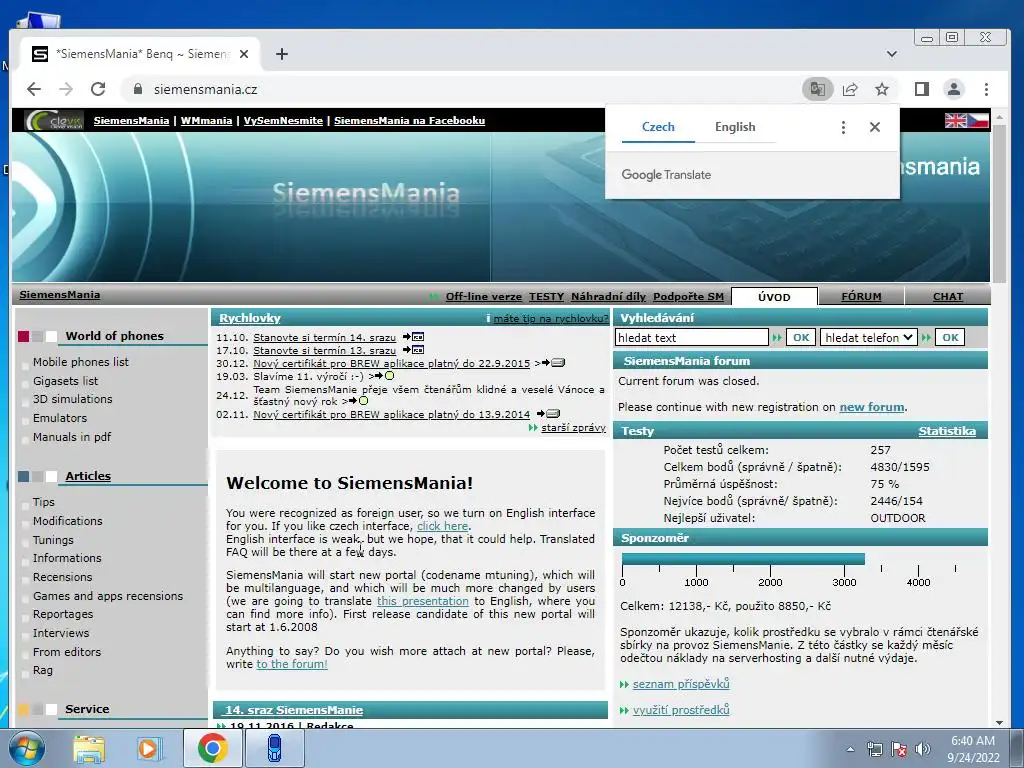Reload the siemensmania.cz page
Viewport: 1024px width, 768px height.
click(98, 89)
